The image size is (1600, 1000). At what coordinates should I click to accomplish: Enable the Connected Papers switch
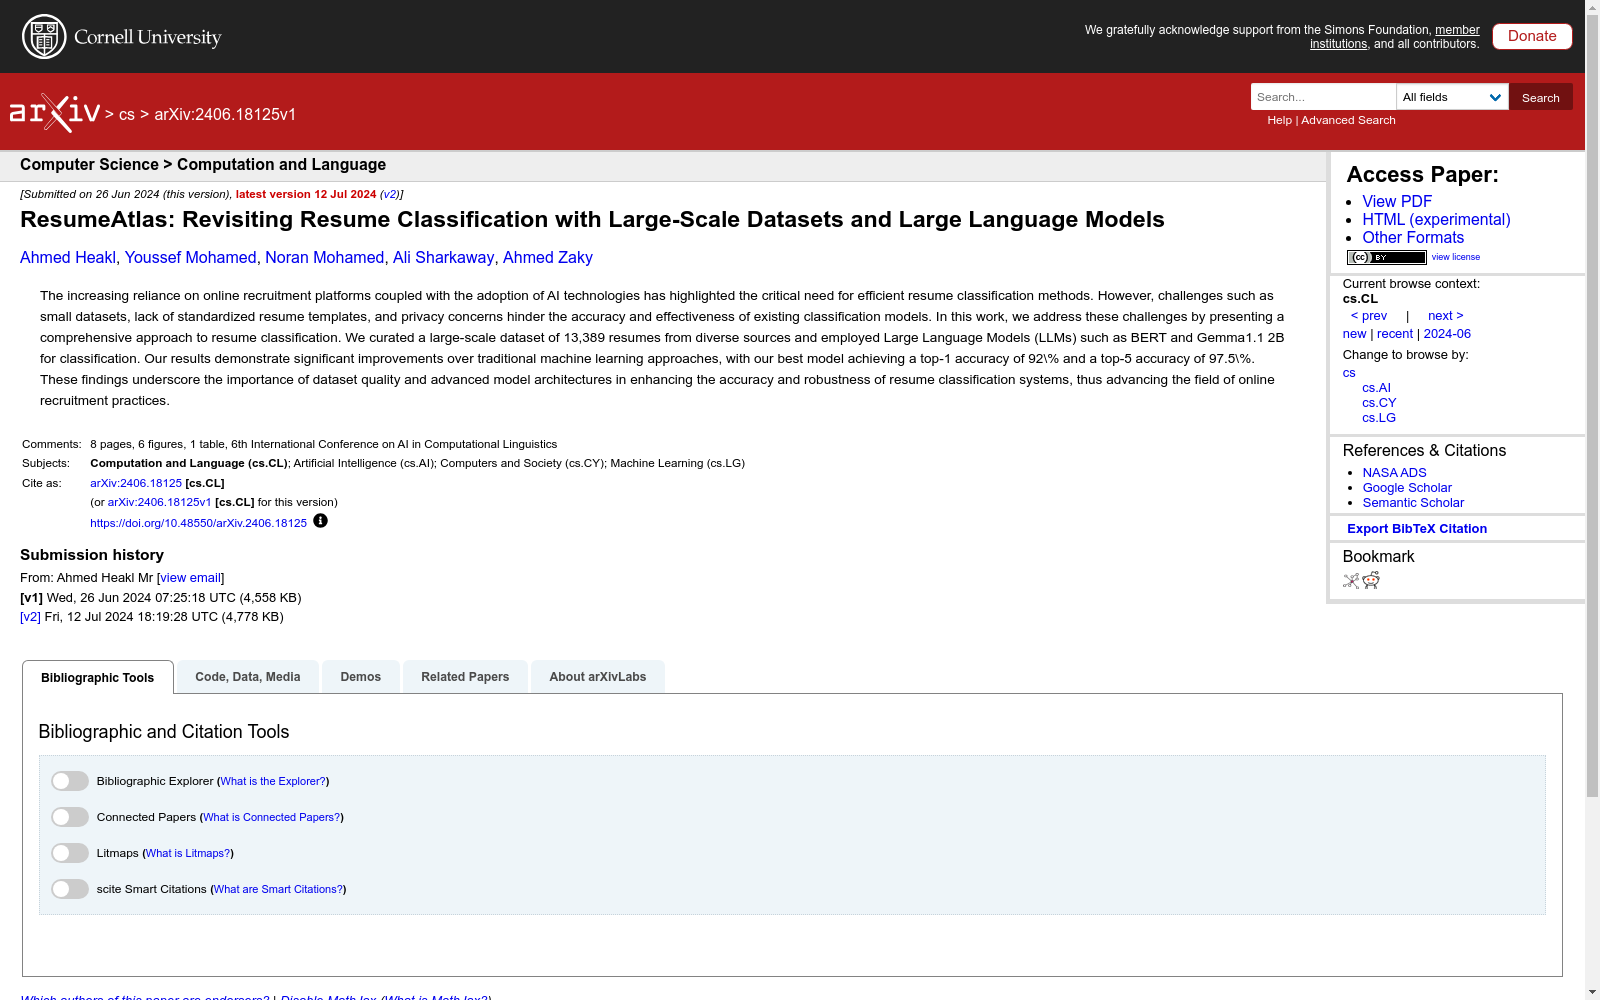(70, 817)
